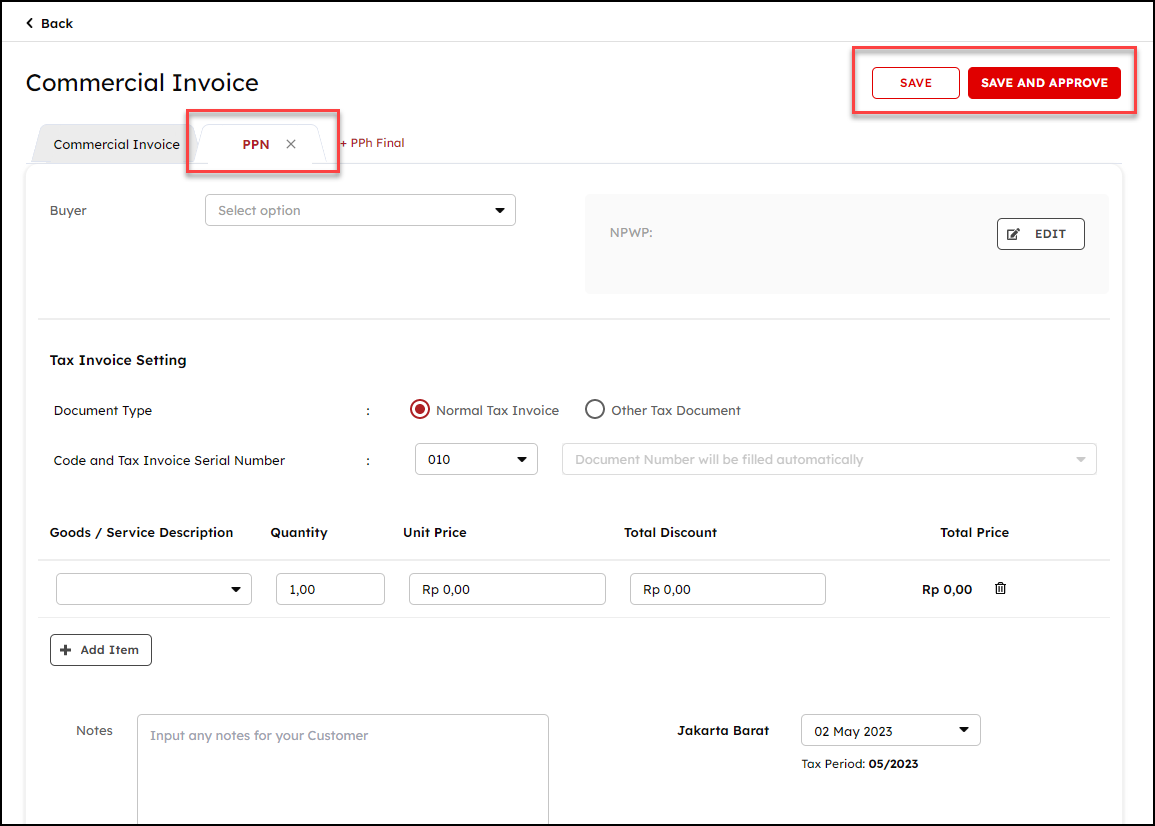The image size is (1155, 826).
Task: Click the Quantity input field
Action: coord(330,589)
